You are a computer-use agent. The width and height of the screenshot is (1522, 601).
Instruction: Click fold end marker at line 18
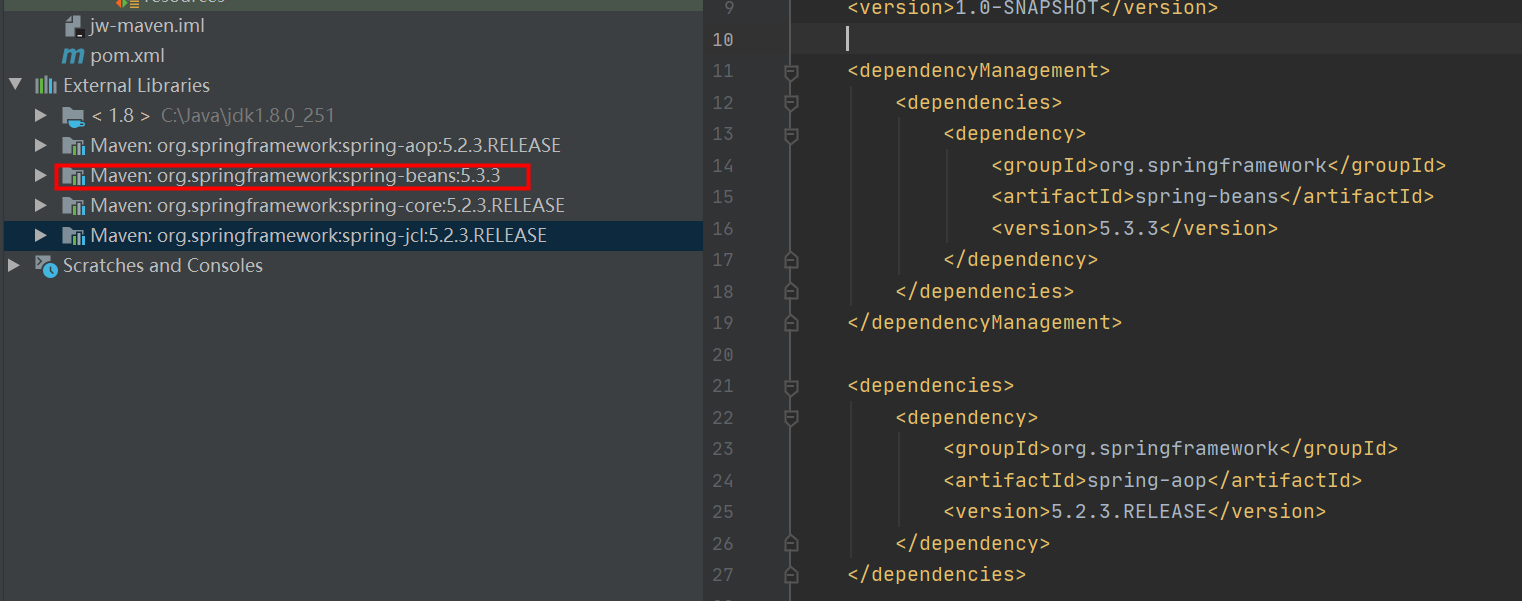[791, 292]
